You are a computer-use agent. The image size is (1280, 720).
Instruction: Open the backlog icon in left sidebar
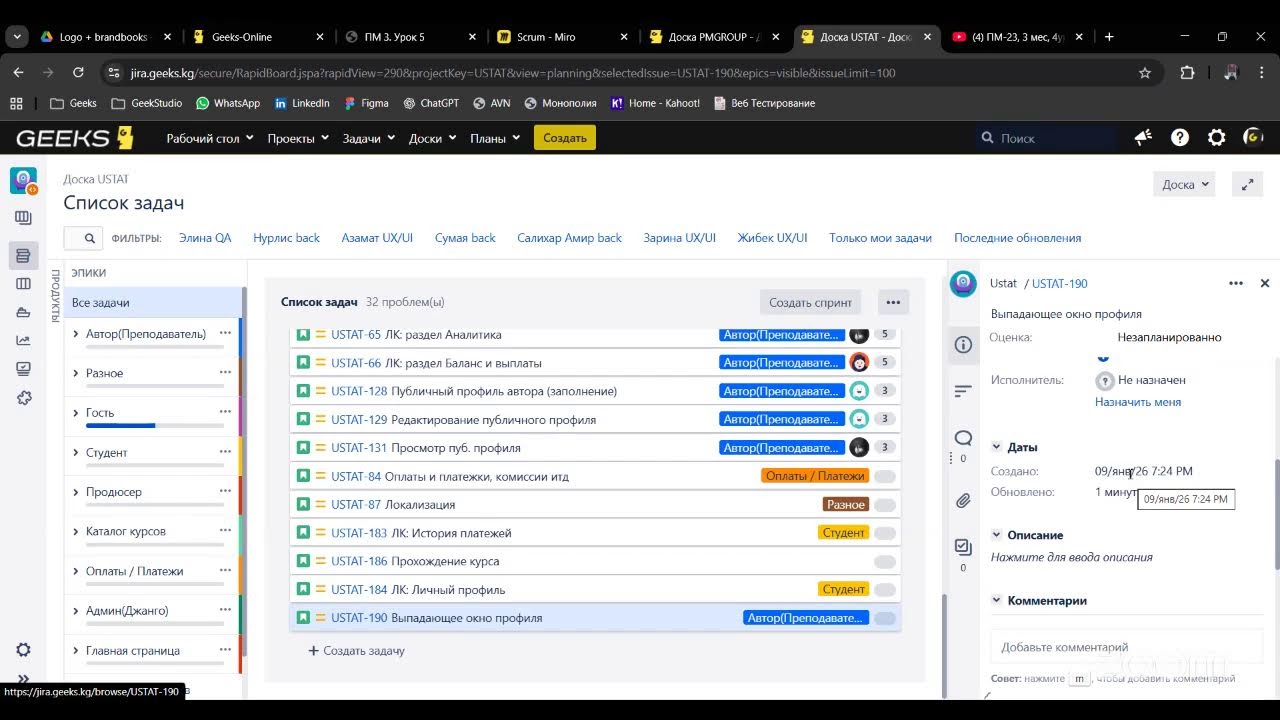point(23,256)
